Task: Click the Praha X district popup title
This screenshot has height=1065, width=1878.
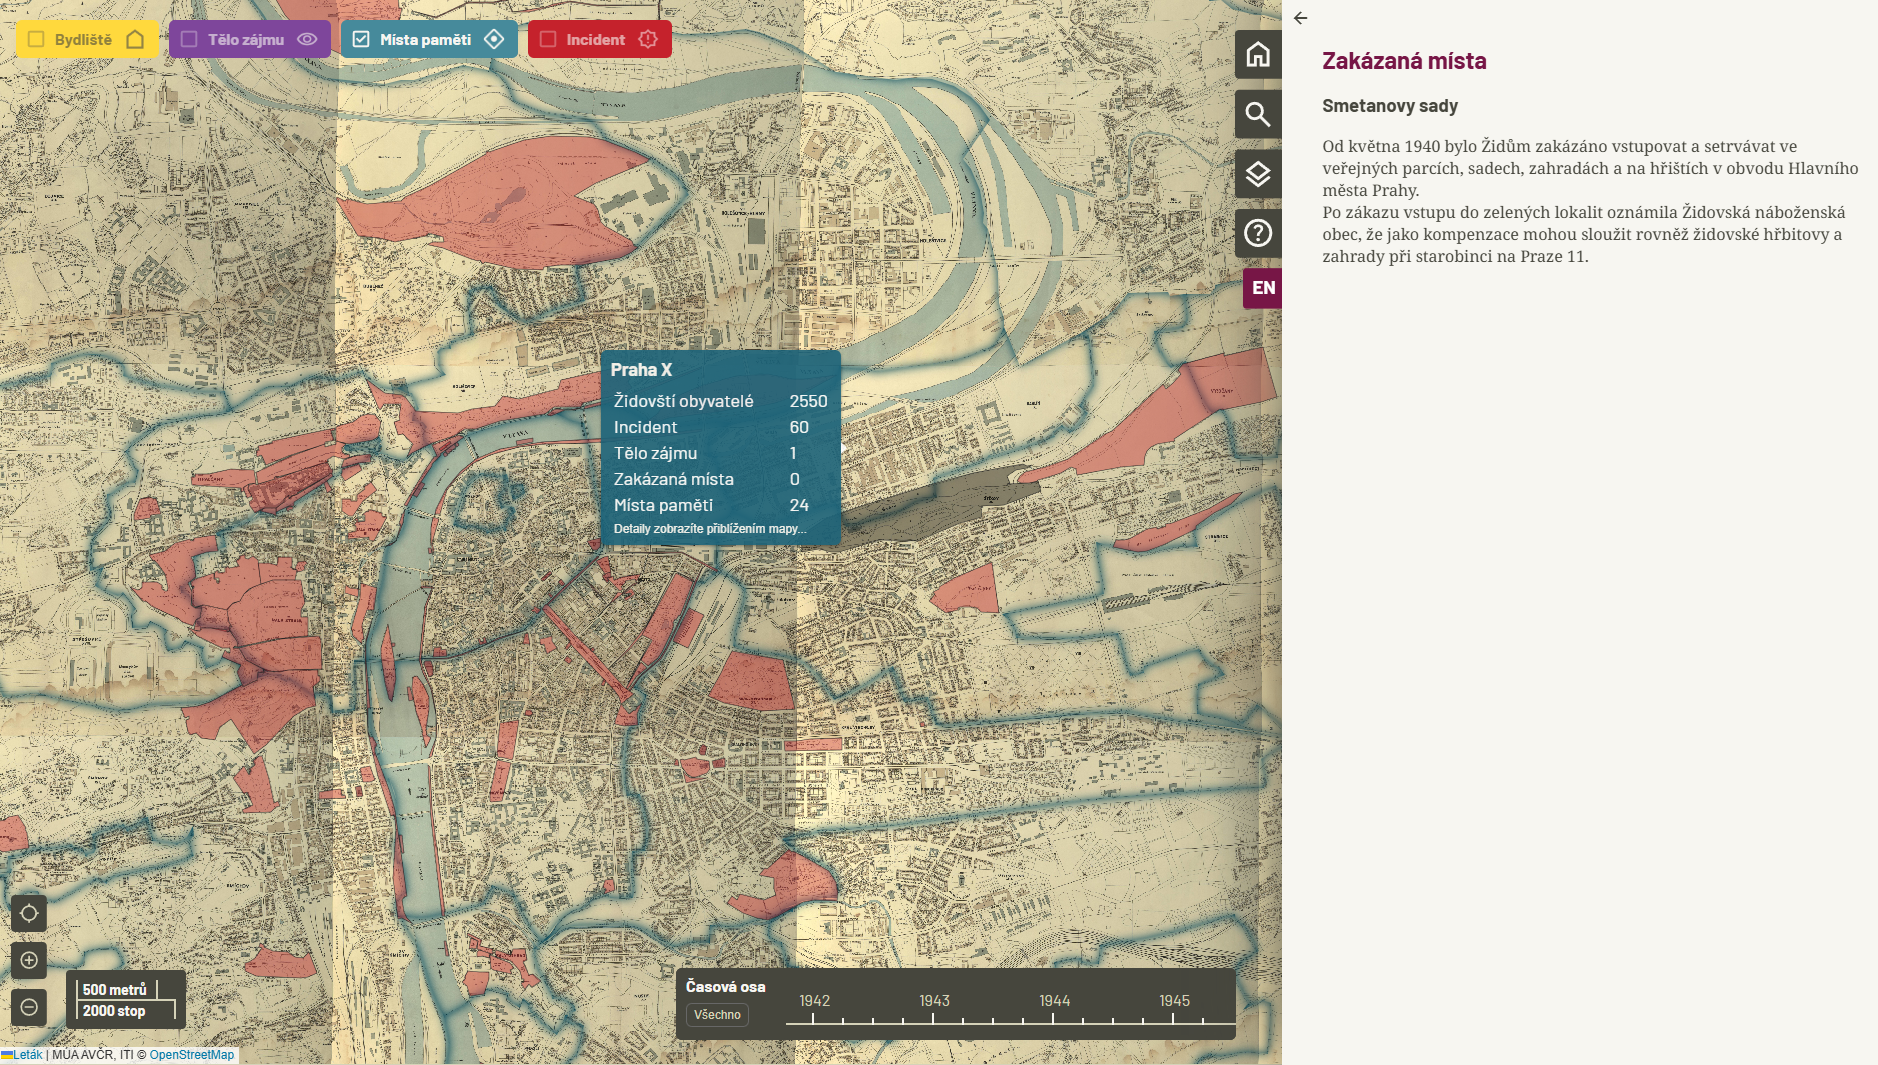Action: click(641, 369)
